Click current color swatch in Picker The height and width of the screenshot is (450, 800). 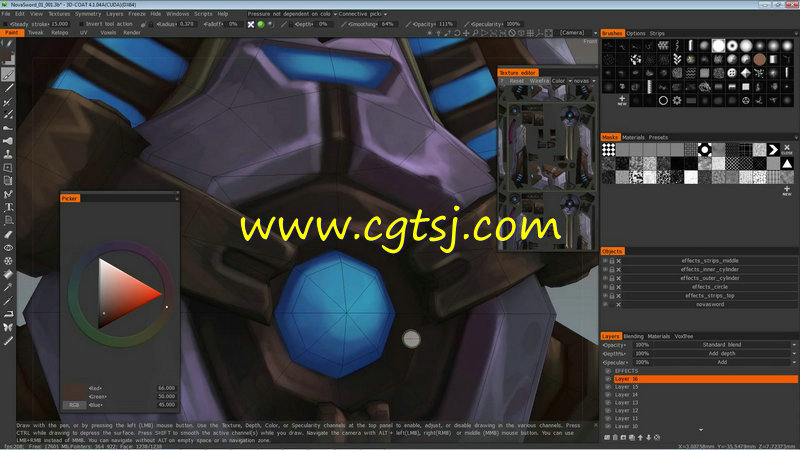coord(74,392)
